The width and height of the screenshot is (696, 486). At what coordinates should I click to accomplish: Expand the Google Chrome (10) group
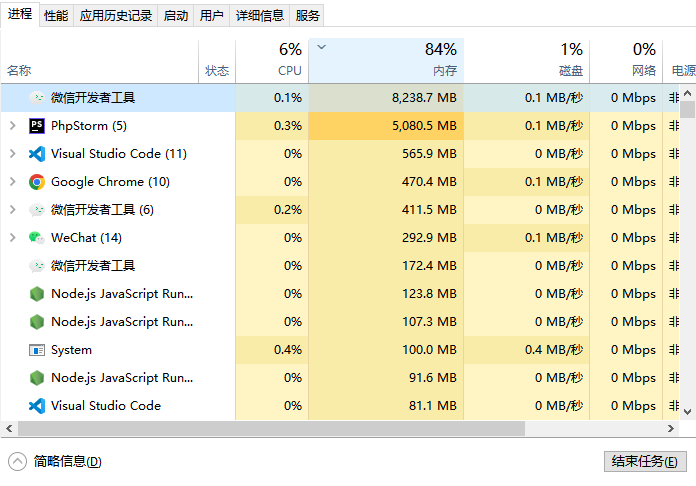tap(13, 182)
